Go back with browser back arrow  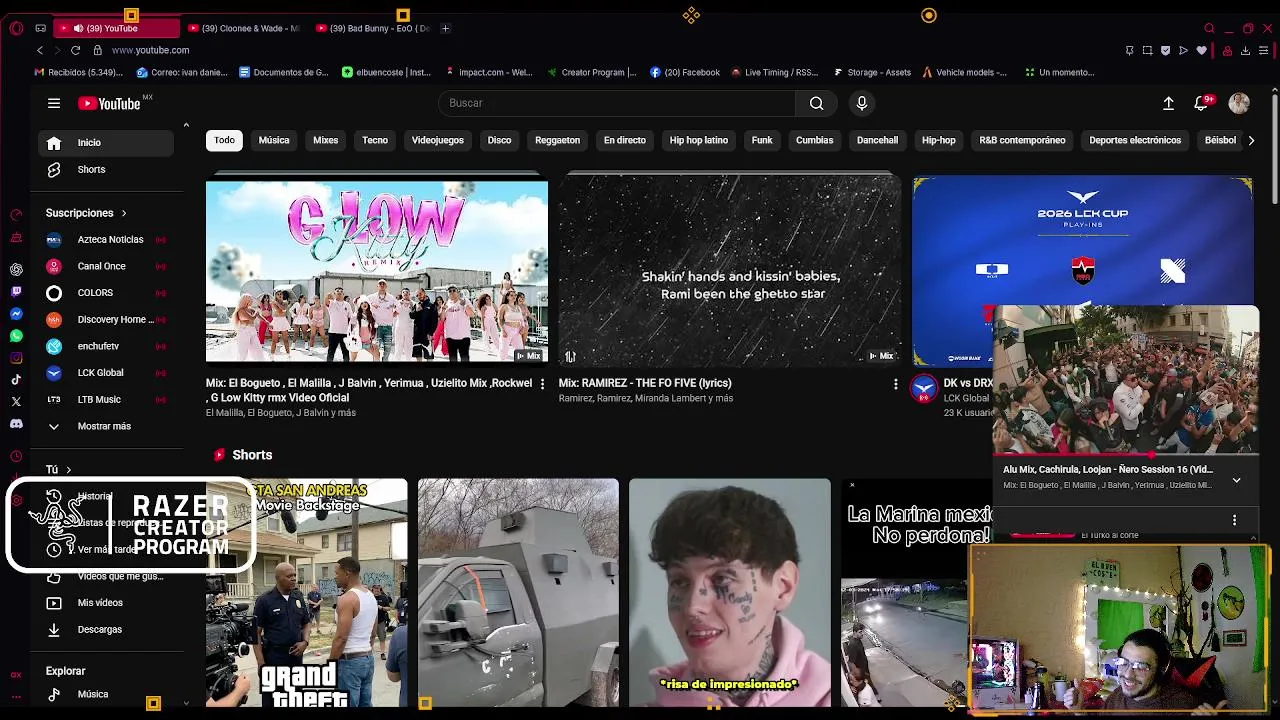point(40,50)
